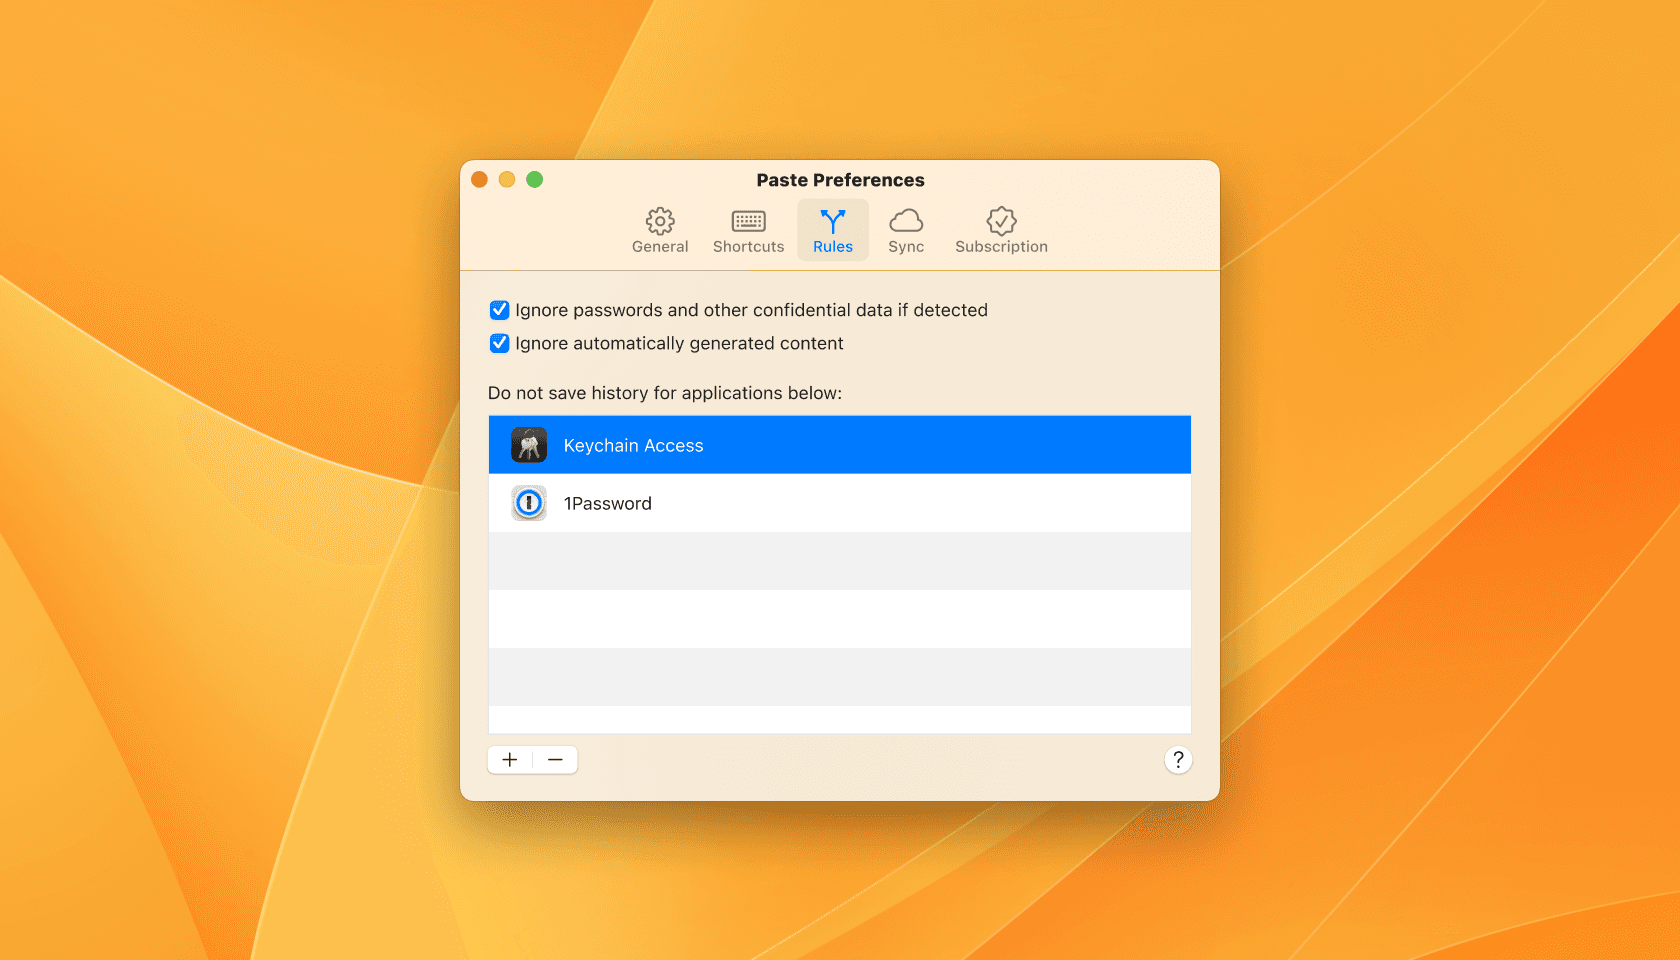Image resolution: width=1680 pixels, height=960 pixels.
Task: Minimize the window with the yellow button
Action: [x=507, y=180]
